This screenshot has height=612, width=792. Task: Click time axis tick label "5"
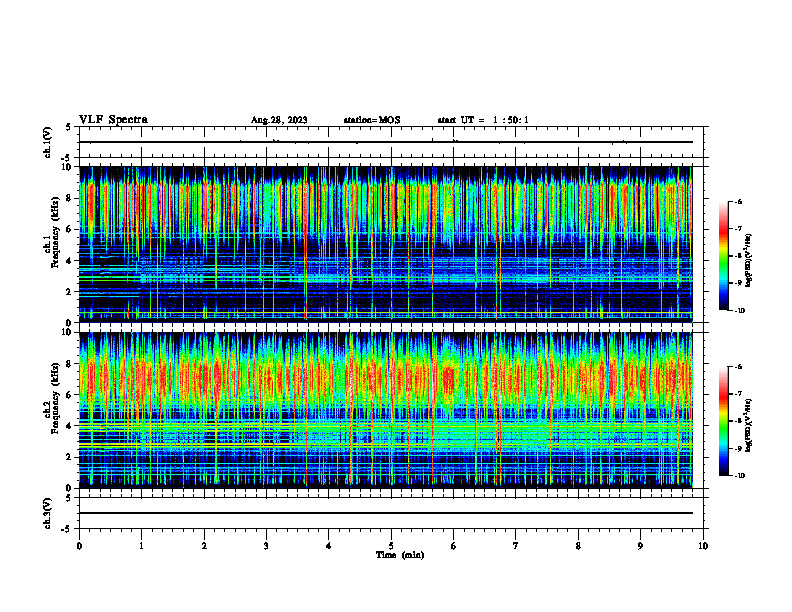[391, 546]
